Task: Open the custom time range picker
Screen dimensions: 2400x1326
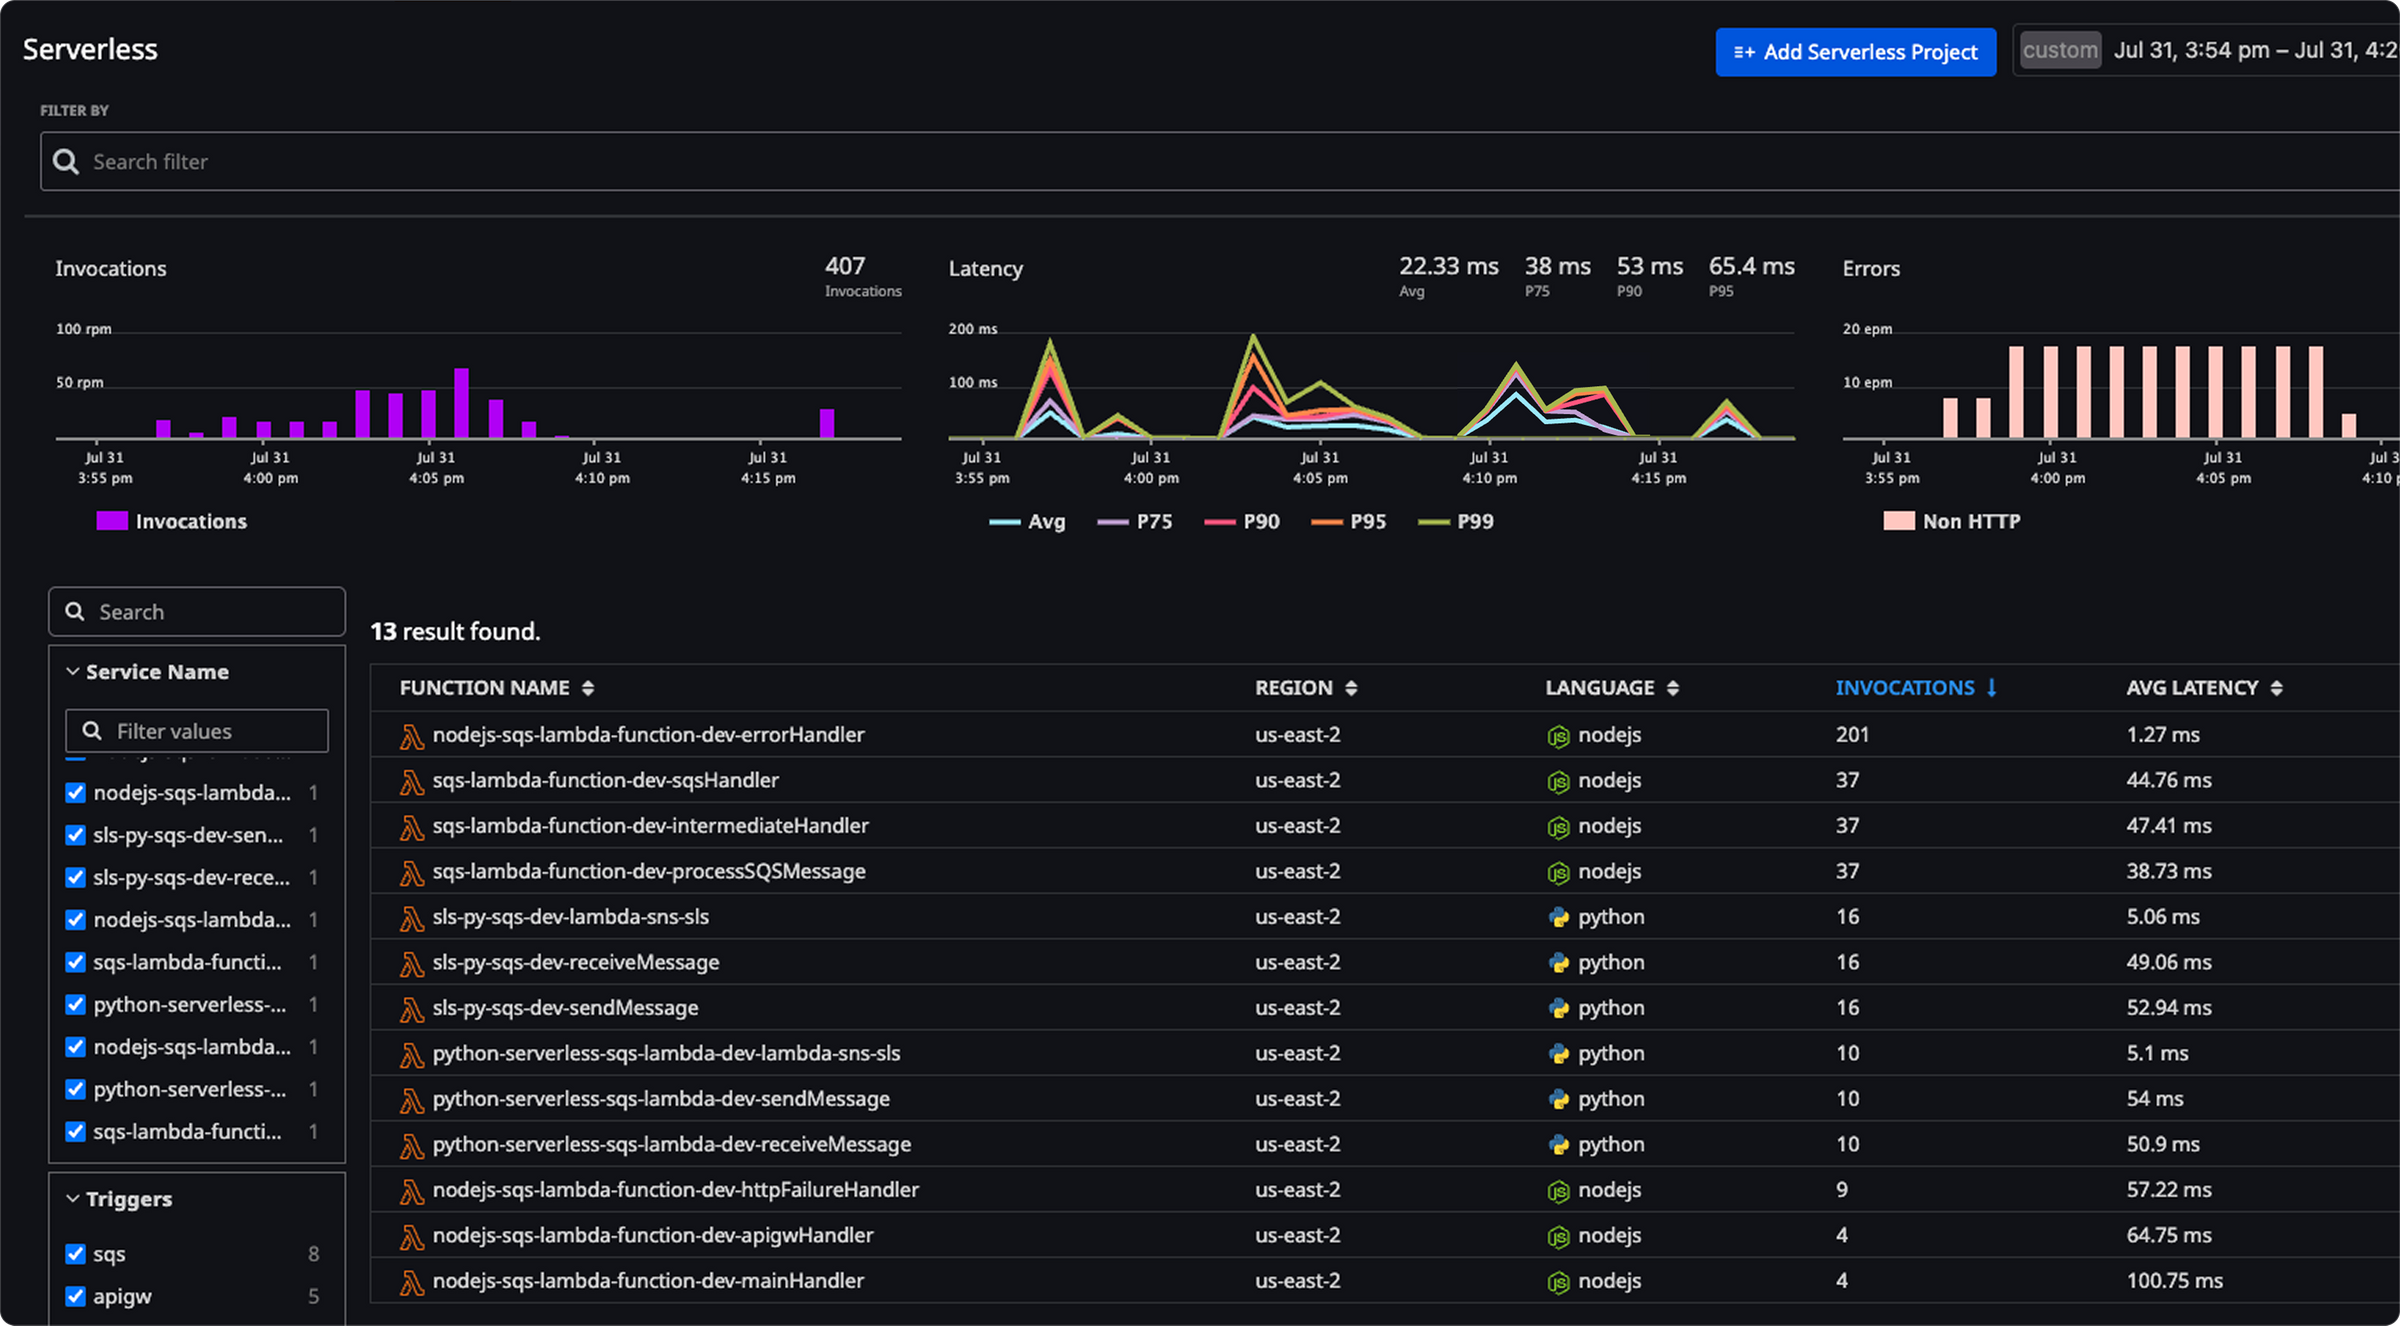Action: point(2059,49)
